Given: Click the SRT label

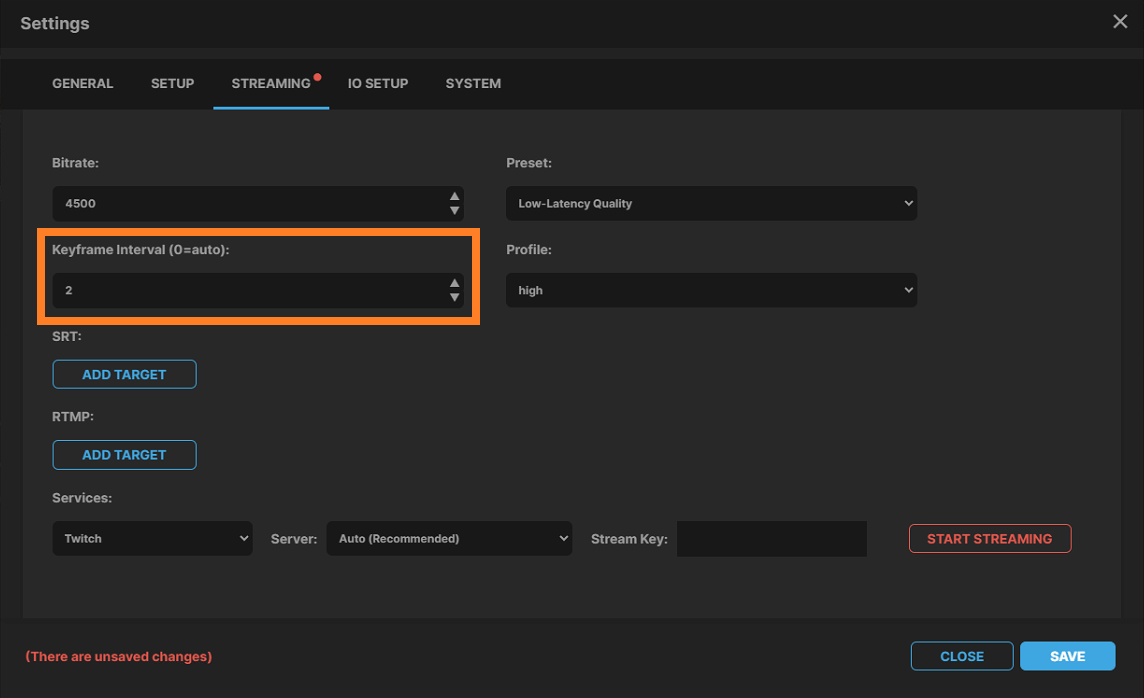Looking at the screenshot, I should [x=66, y=336].
